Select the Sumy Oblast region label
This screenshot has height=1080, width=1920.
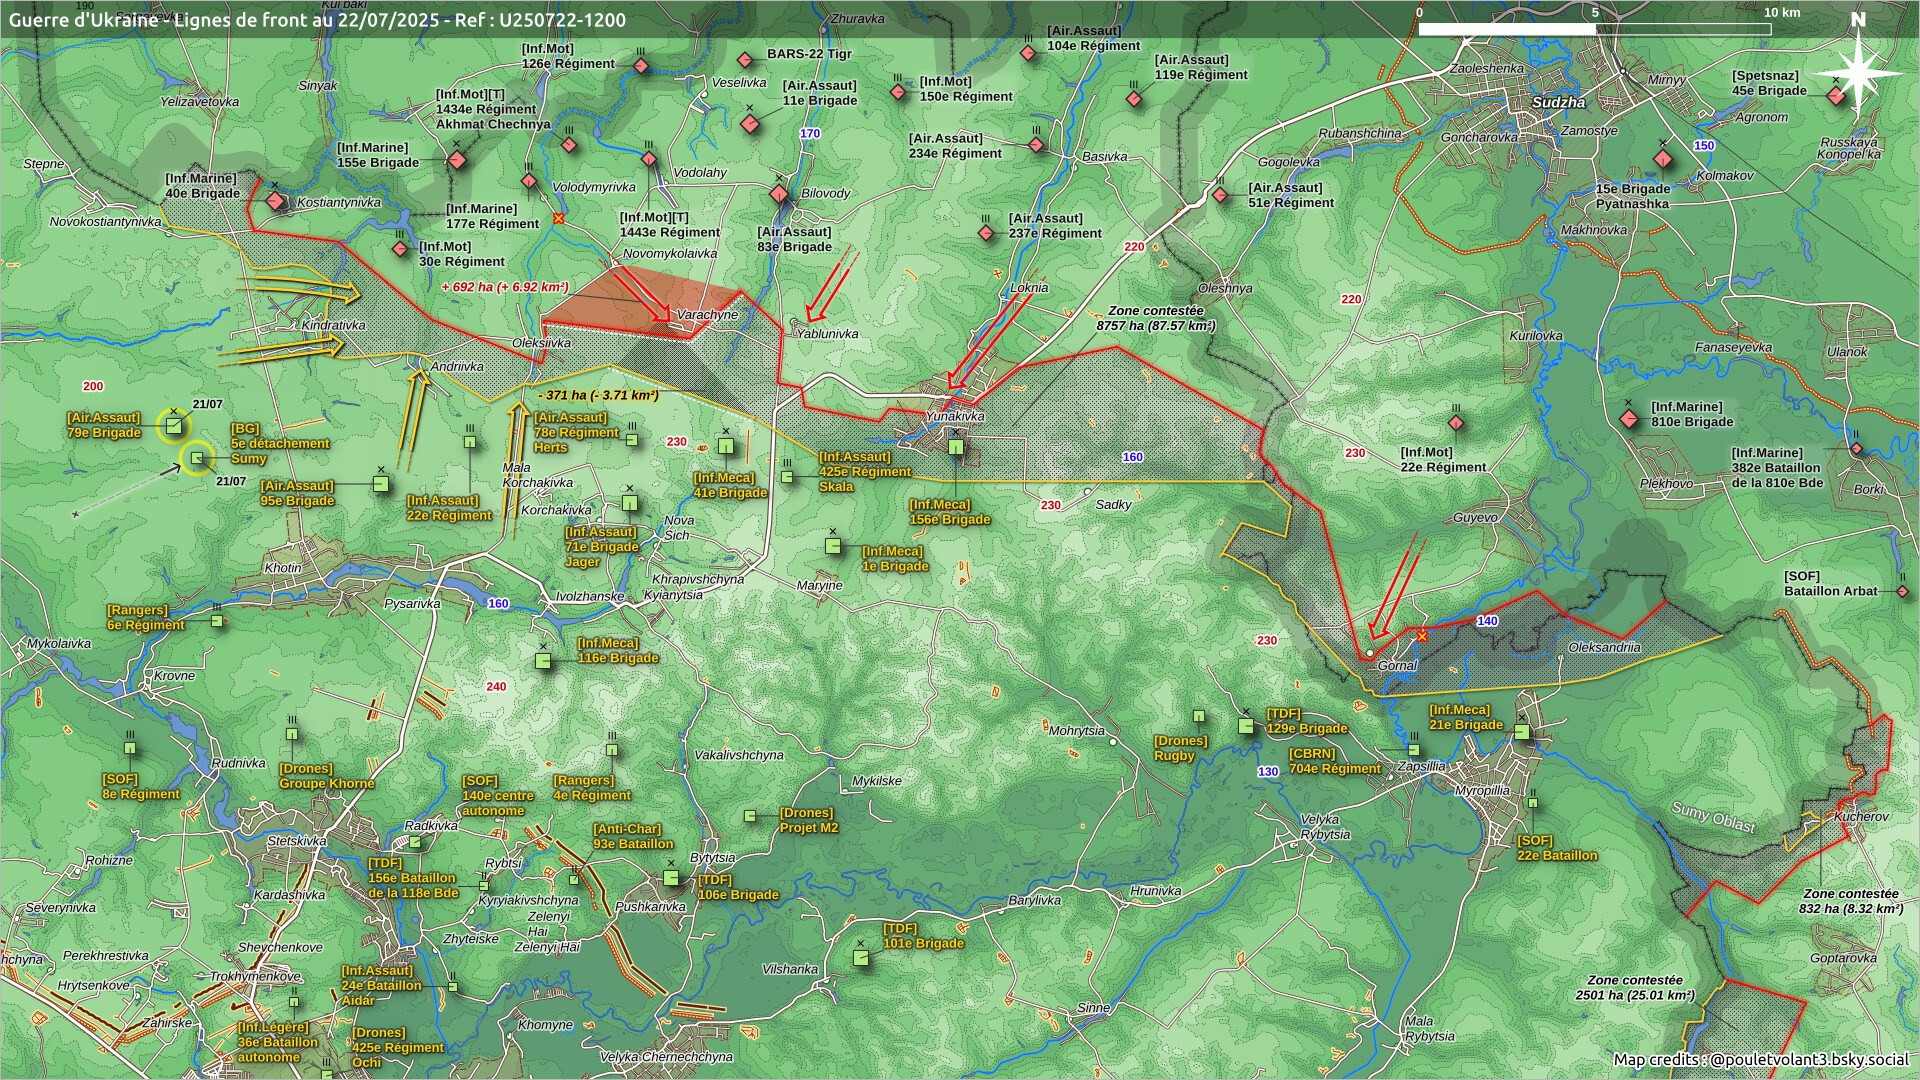[1713, 817]
